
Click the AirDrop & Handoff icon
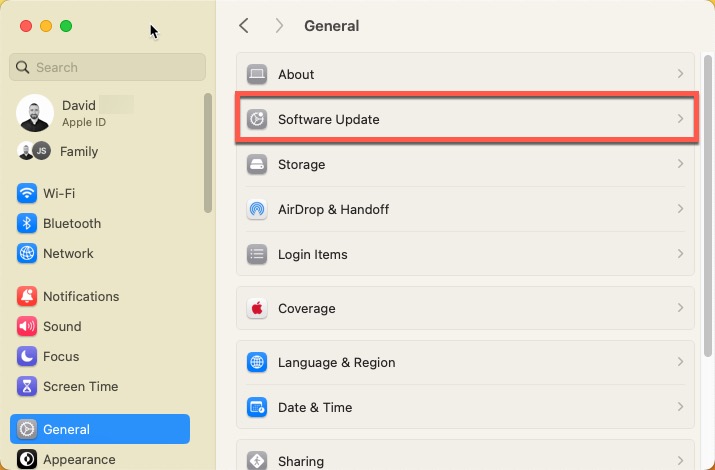tap(257, 209)
